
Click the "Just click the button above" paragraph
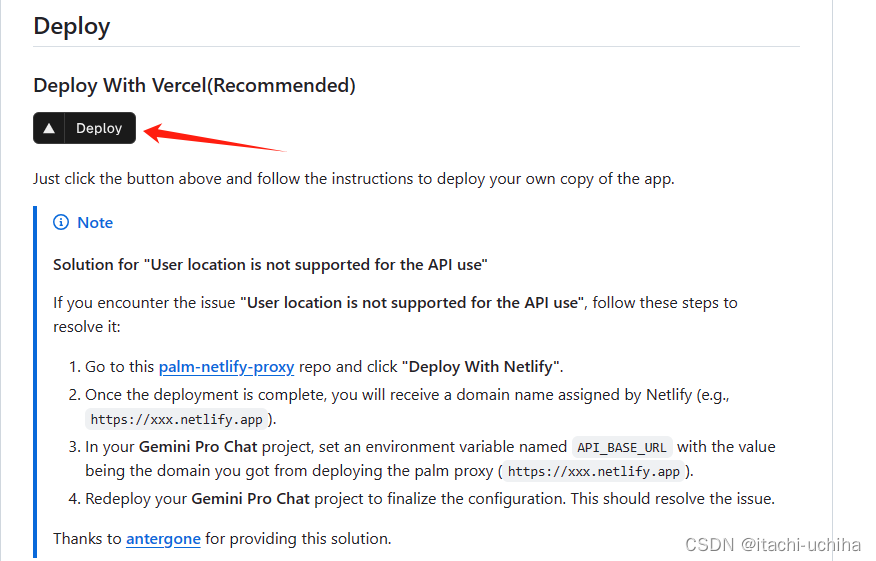coord(354,179)
